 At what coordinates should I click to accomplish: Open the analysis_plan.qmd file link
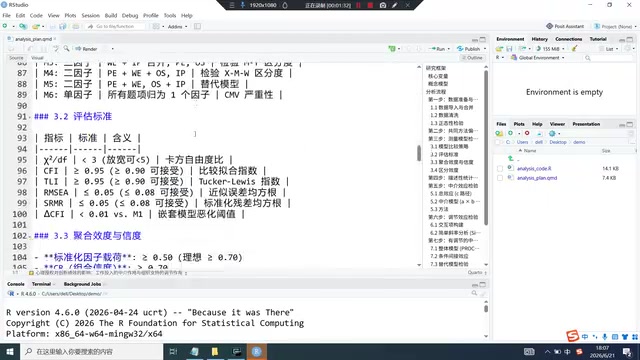pyautogui.click(x=537, y=178)
